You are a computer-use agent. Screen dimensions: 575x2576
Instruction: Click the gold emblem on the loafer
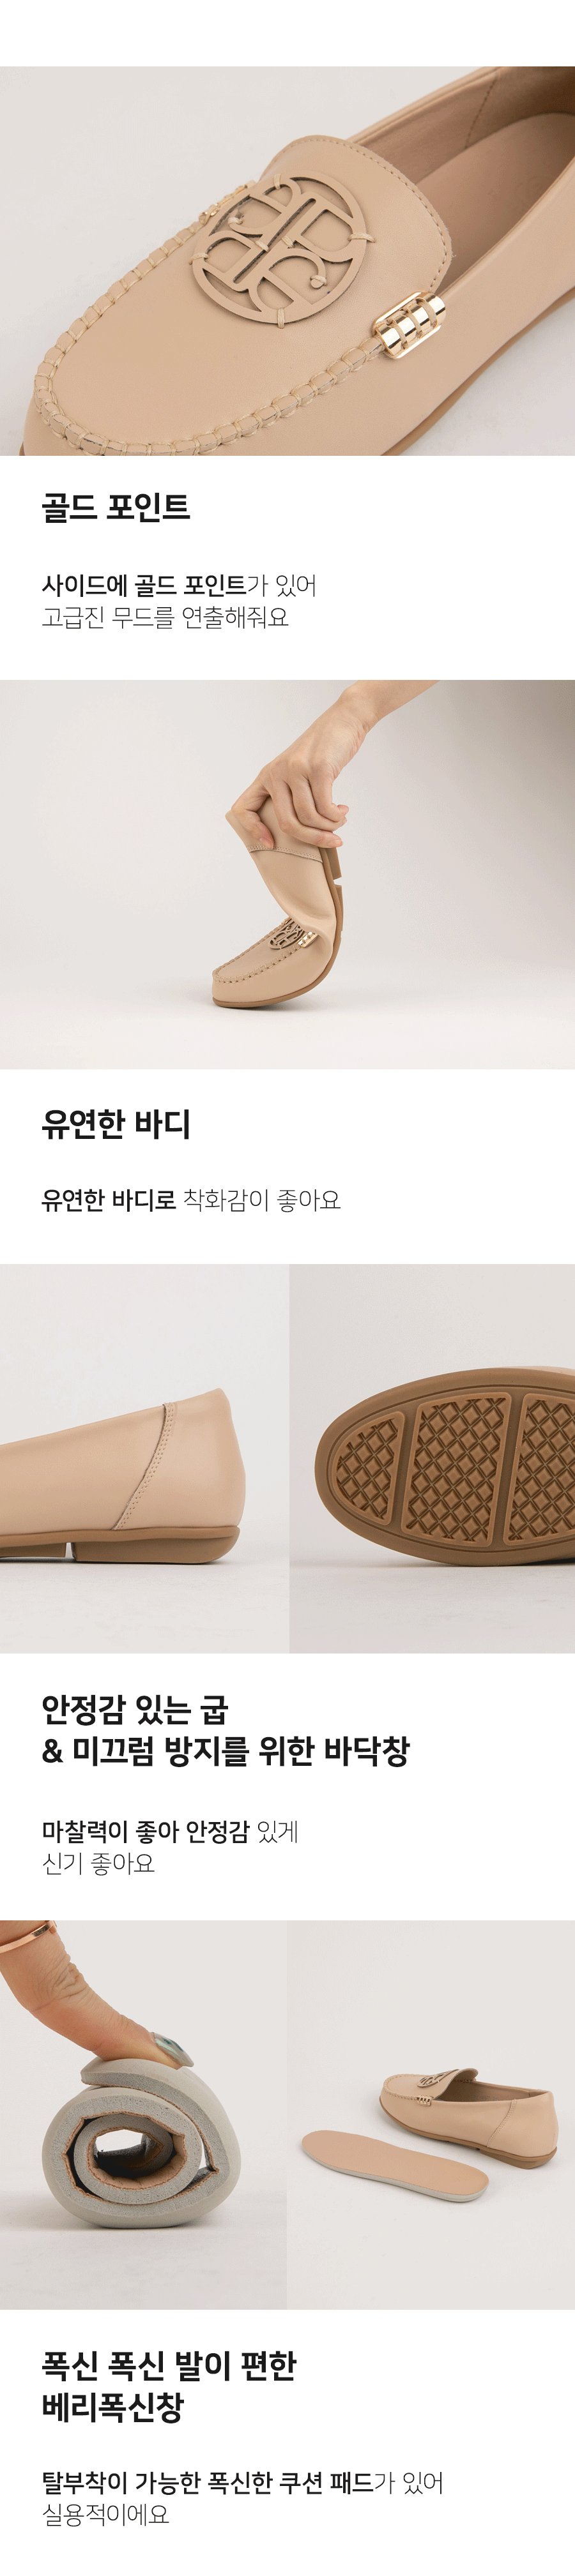click(x=282, y=251)
